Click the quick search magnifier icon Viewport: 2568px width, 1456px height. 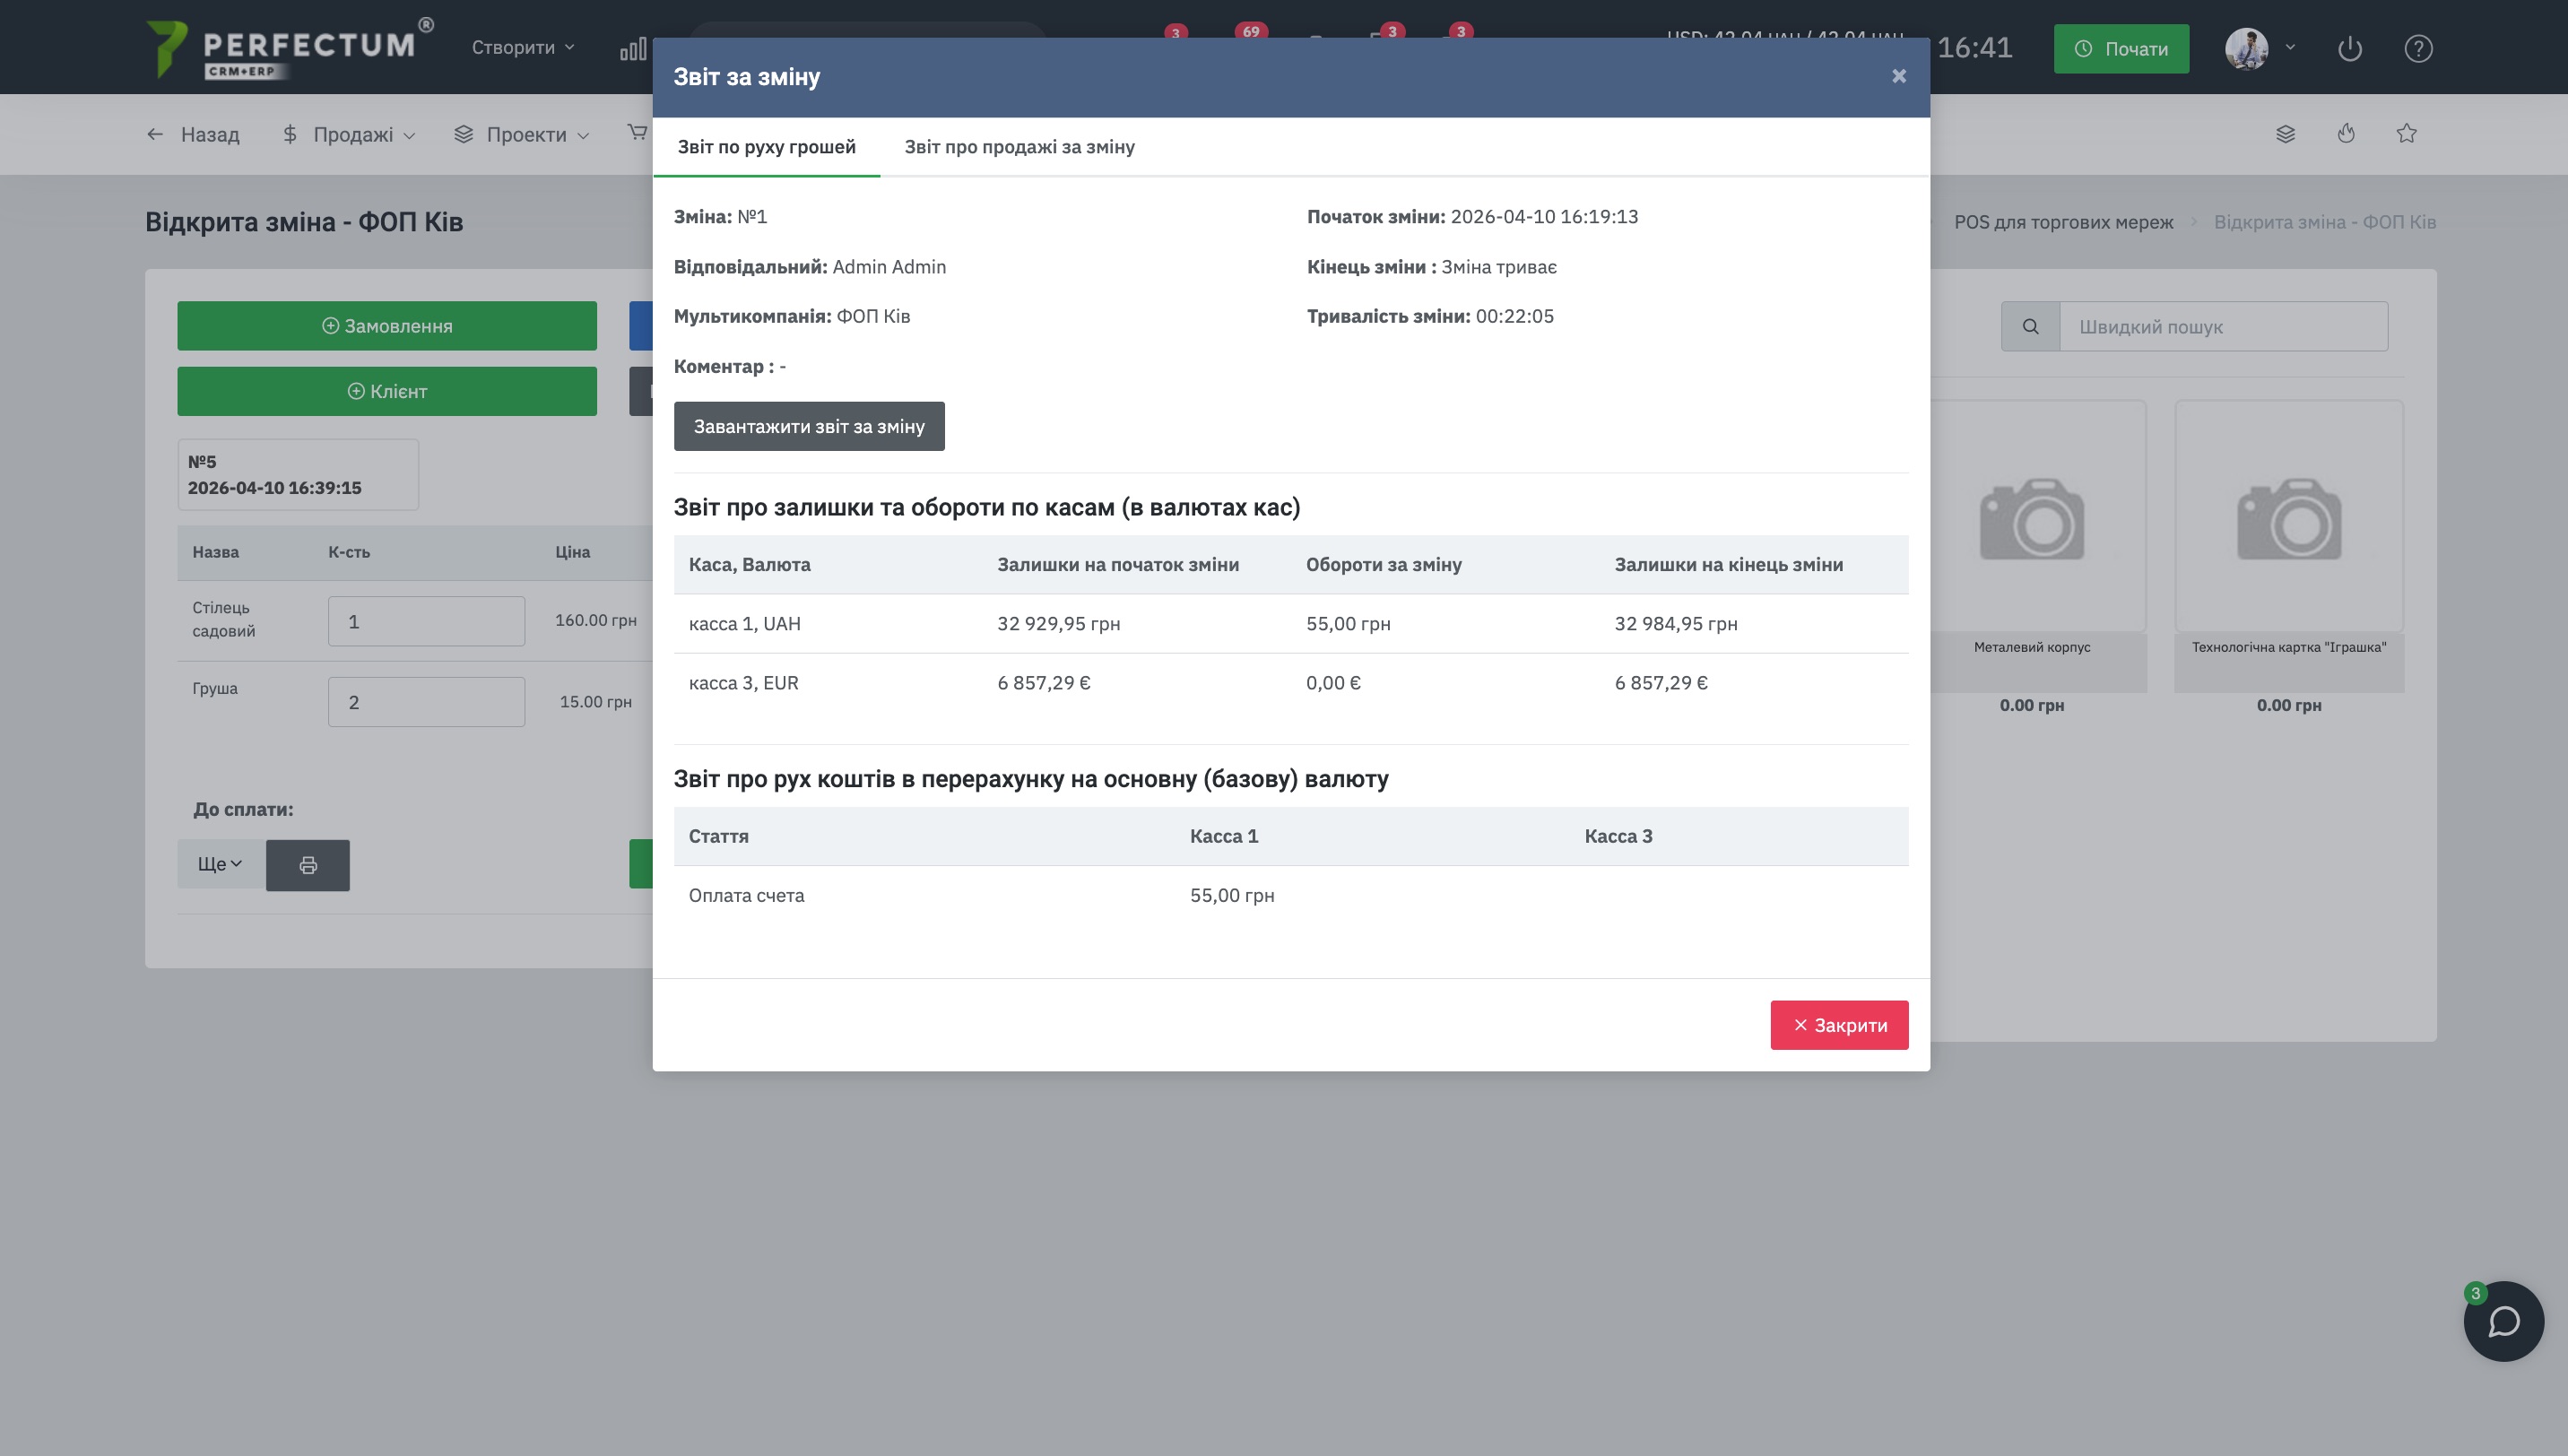(x=2030, y=327)
